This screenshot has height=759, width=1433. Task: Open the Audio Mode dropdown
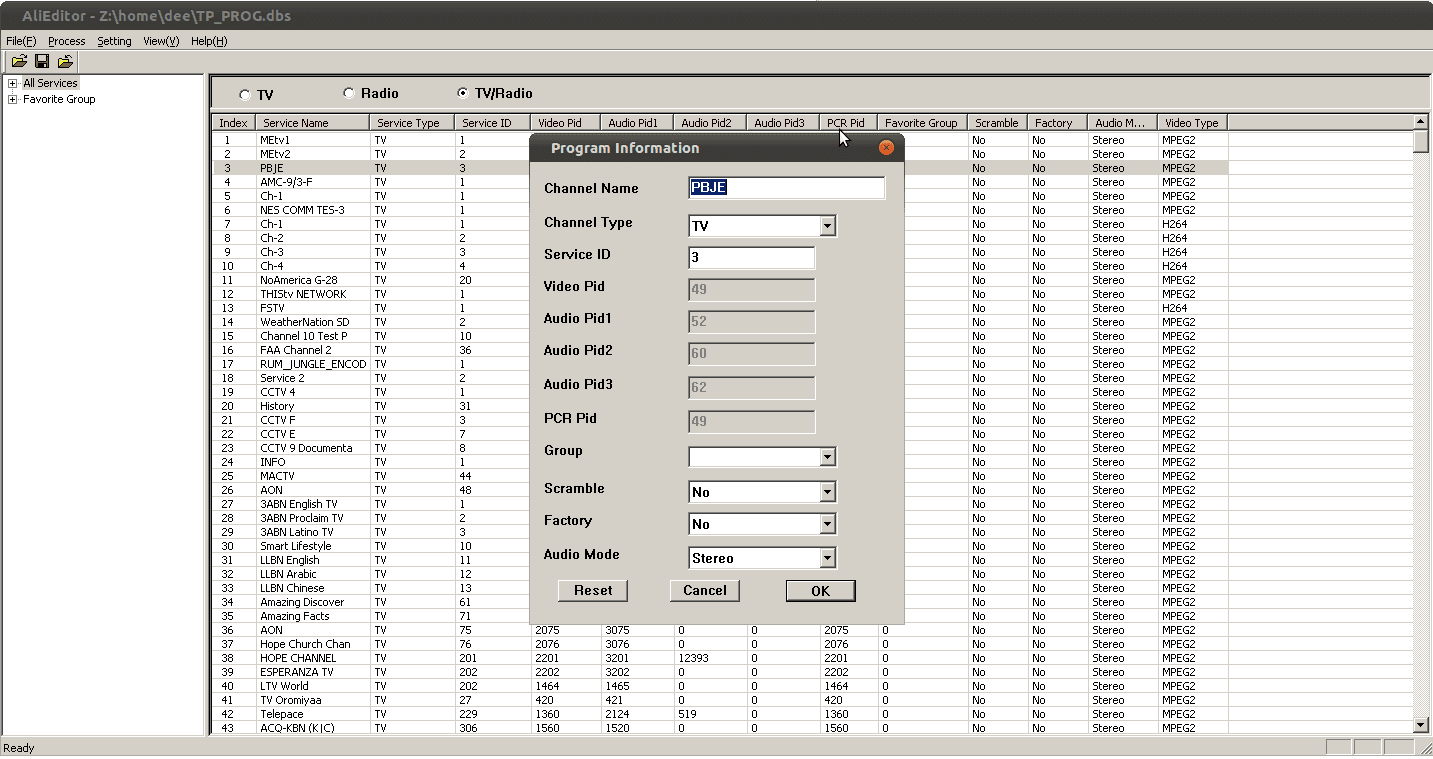point(827,558)
